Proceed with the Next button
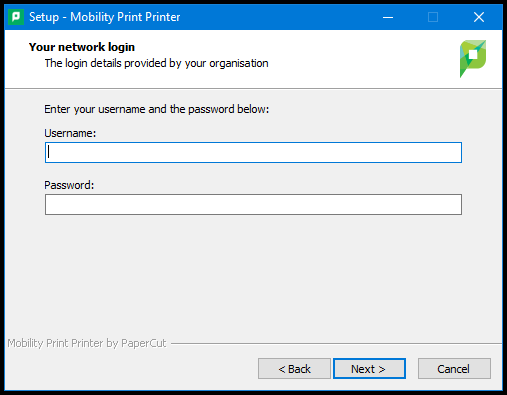This screenshot has width=507, height=395. click(369, 369)
